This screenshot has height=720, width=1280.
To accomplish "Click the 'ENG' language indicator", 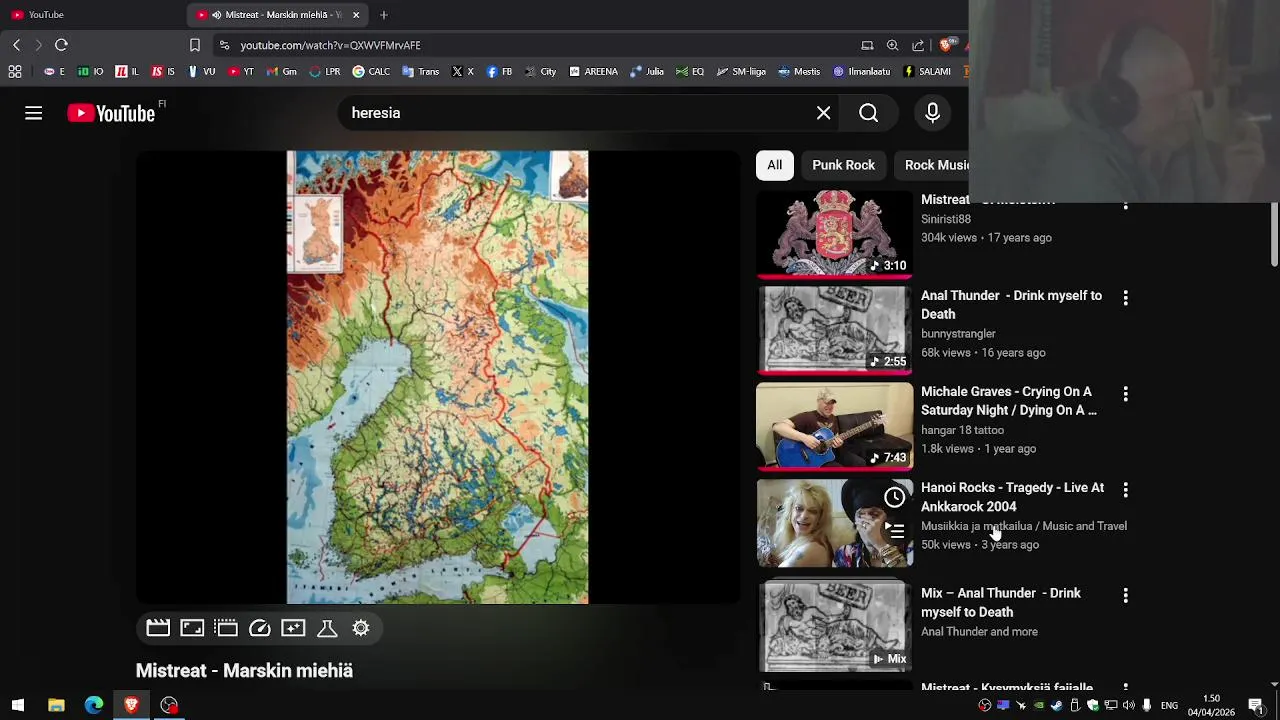I will pyautogui.click(x=1169, y=705).
